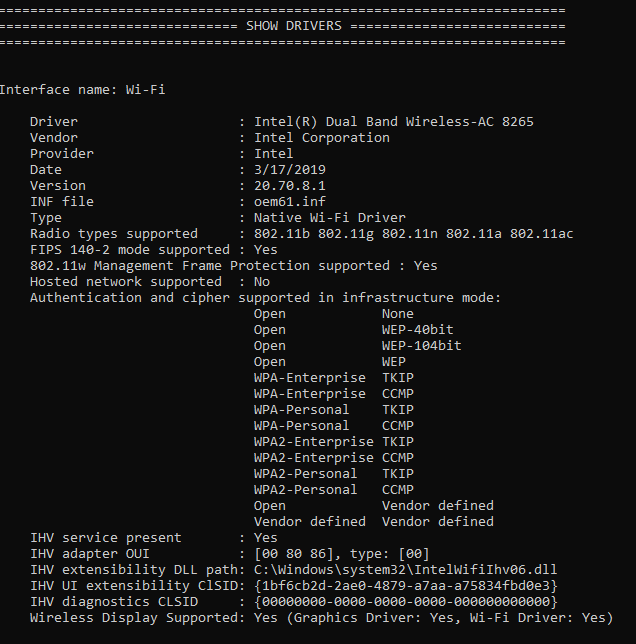The image size is (636, 644).
Task: Click the Hosted network supported line
Action: (149, 282)
